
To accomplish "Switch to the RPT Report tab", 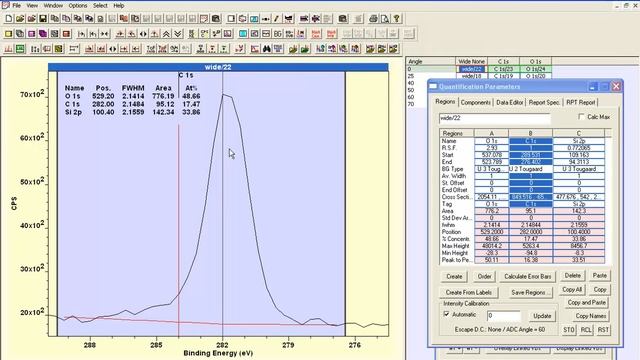I will 581,102.
